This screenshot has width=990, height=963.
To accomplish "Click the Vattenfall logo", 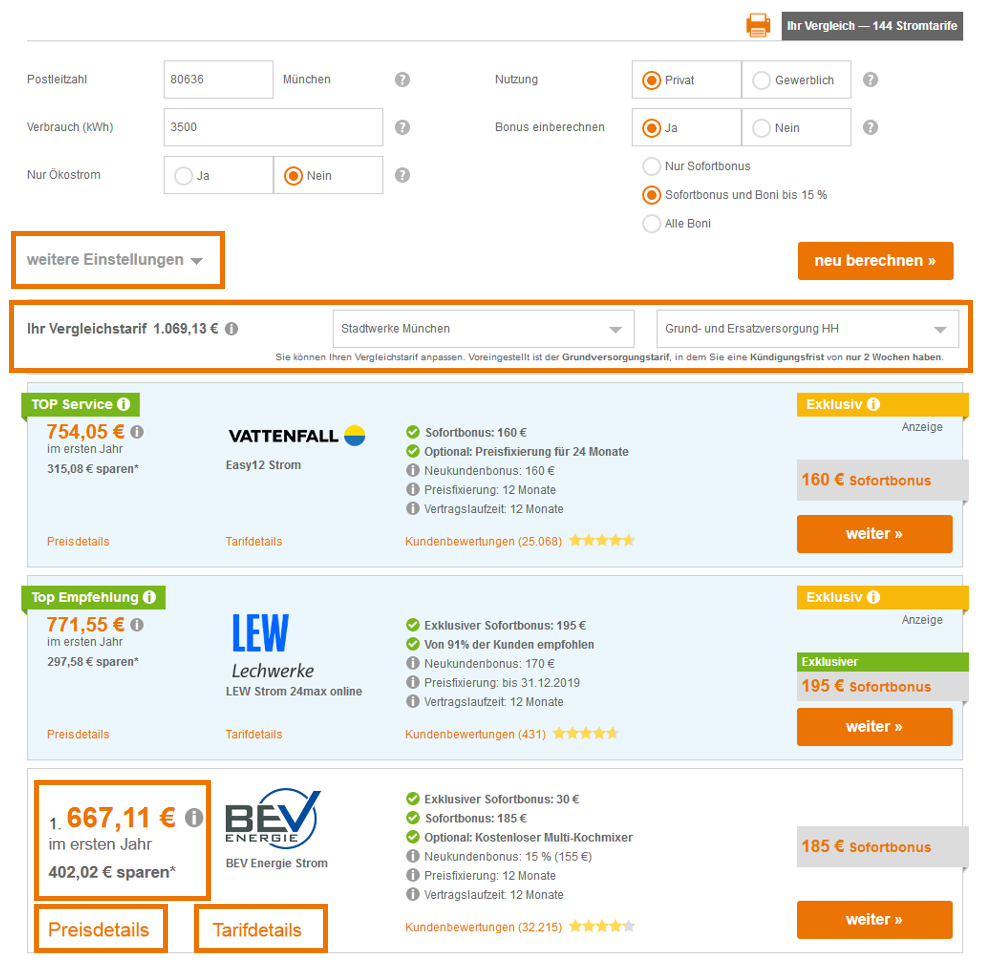I will pyautogui.click(x=297, y=436).
